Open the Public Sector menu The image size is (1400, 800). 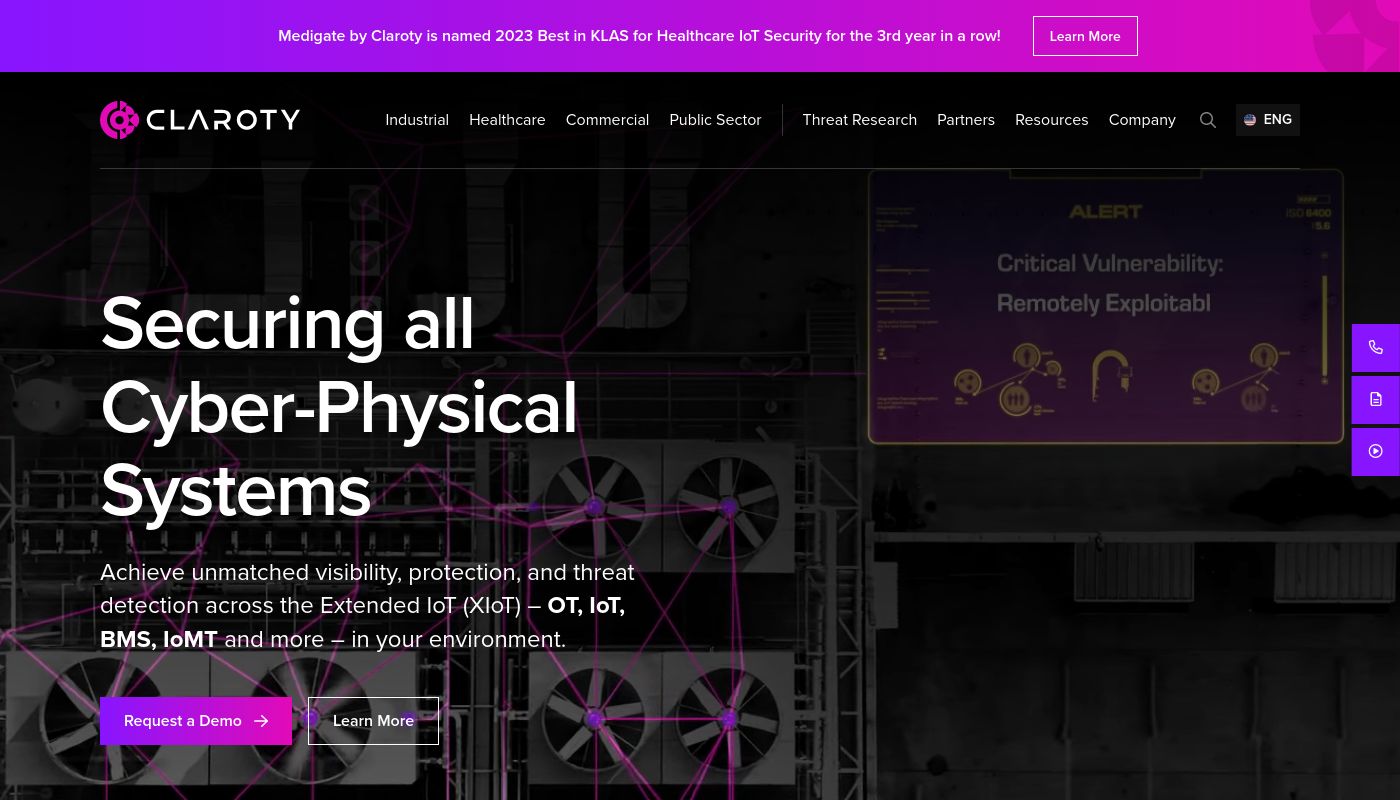[715, 120]
